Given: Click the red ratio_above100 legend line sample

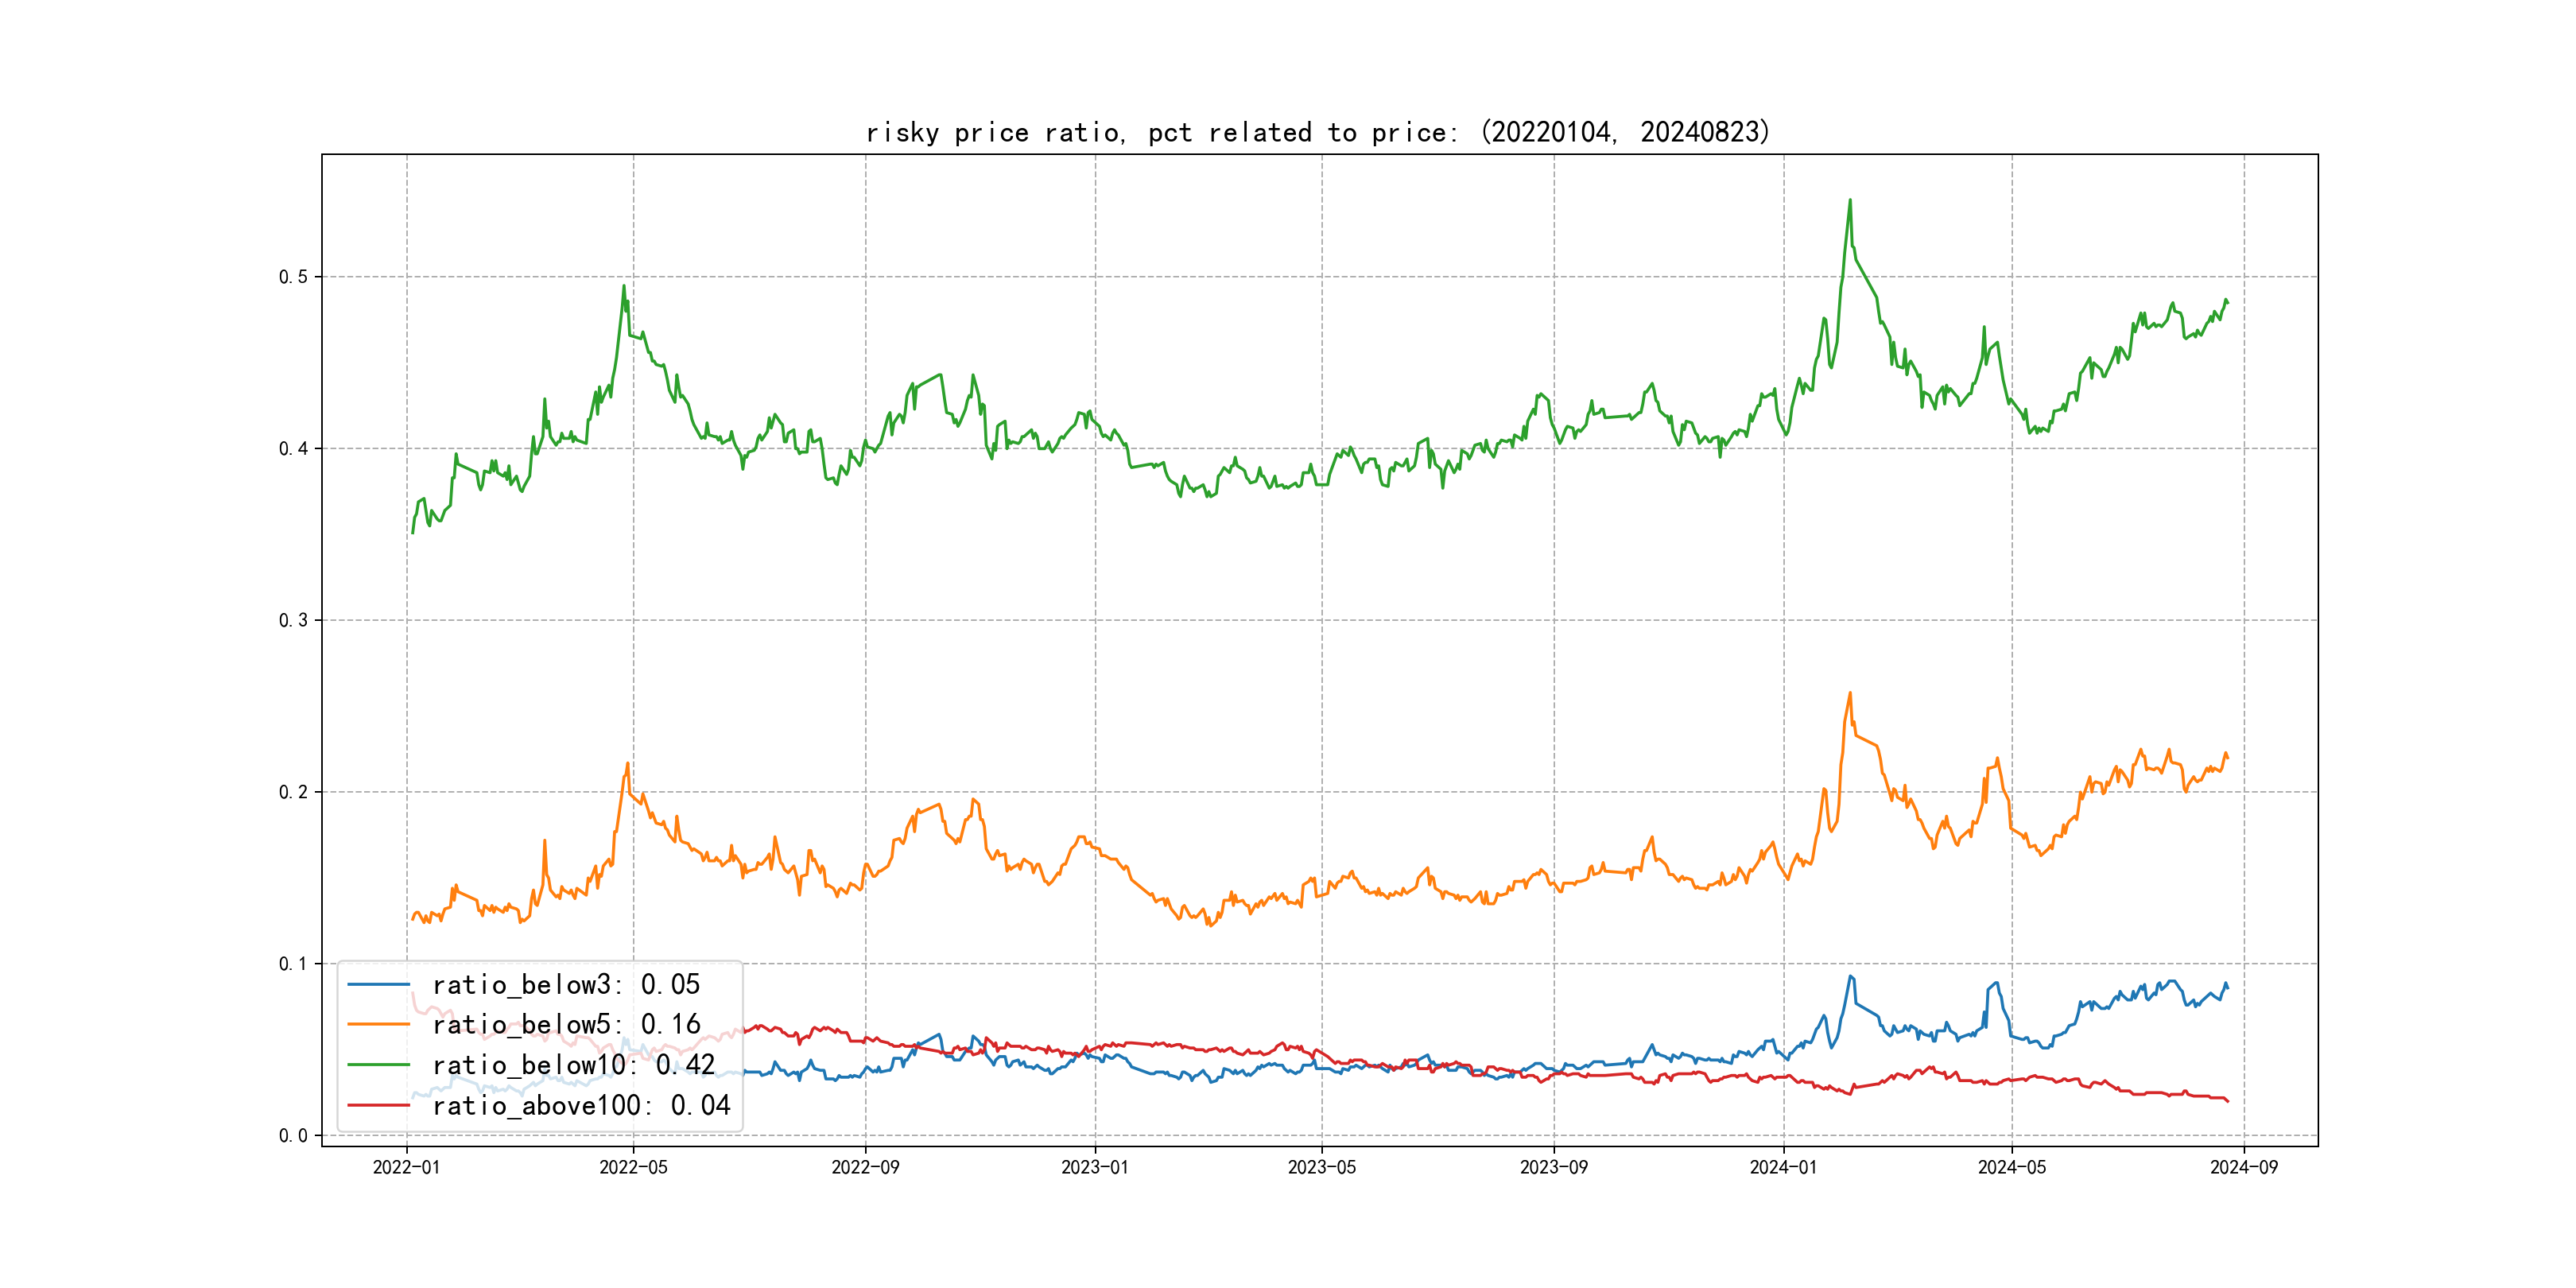Looking at the screenshot, I should tap(378, 1105).
